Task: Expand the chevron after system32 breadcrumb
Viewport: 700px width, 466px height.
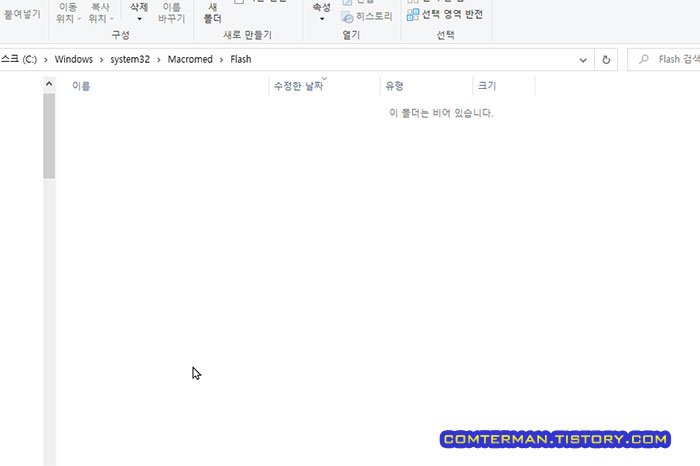Action: coord(158,60)
